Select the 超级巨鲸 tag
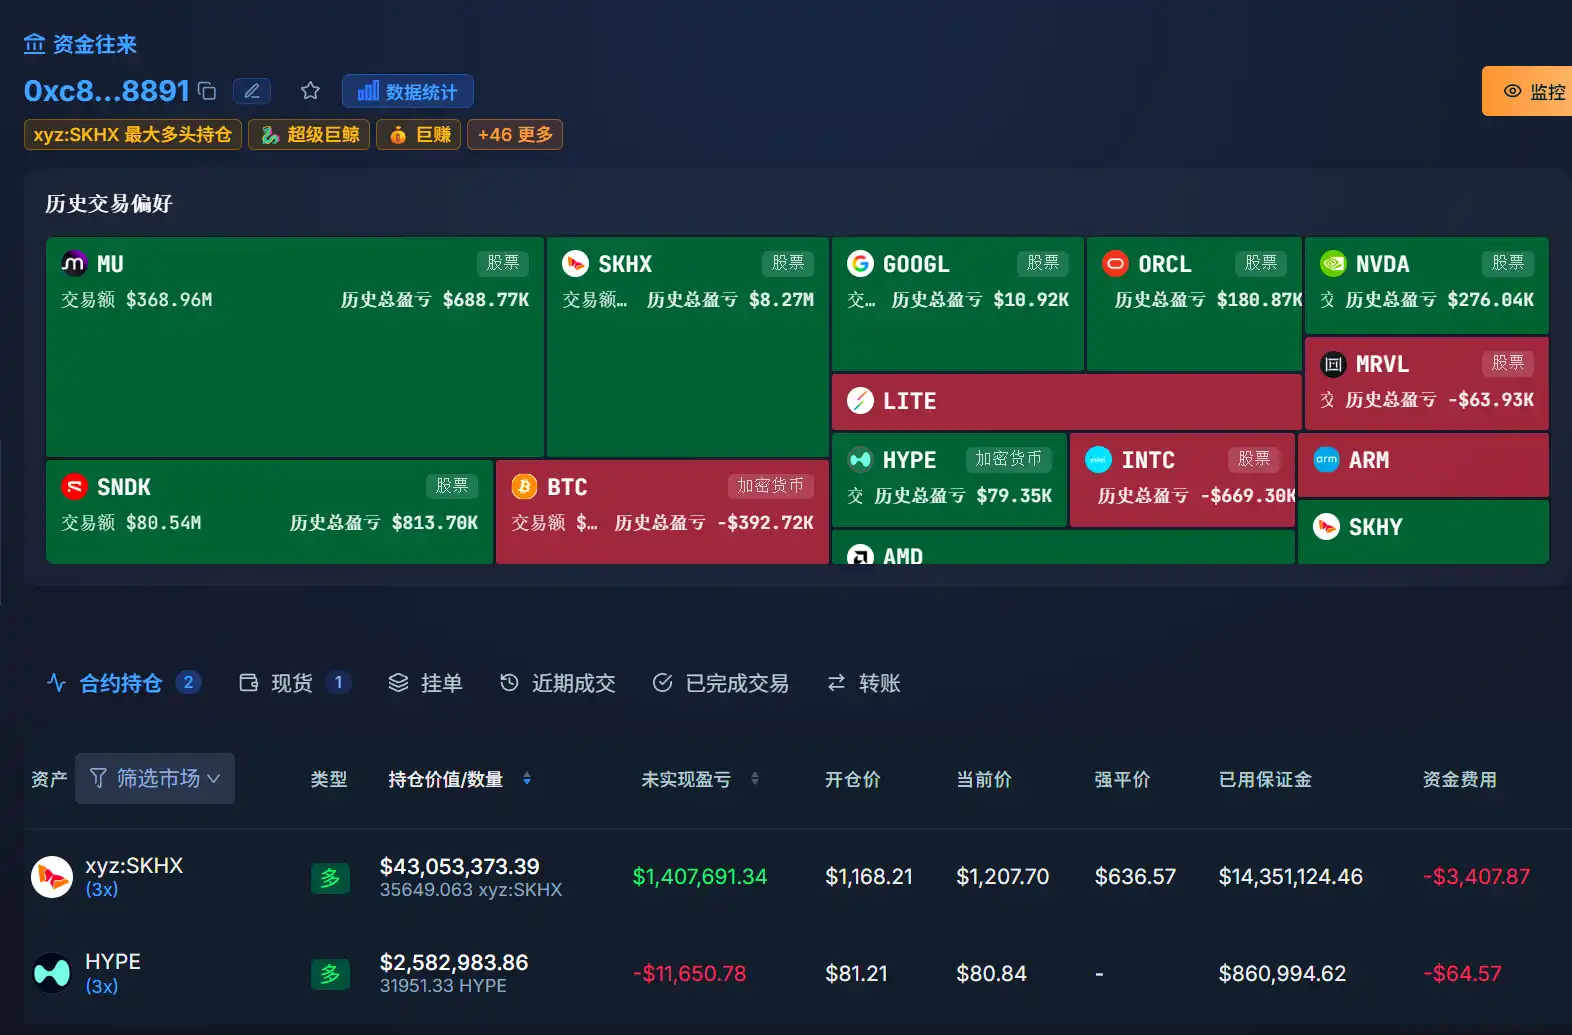Screen dimensions: 1572x1035 pos(309,134)
